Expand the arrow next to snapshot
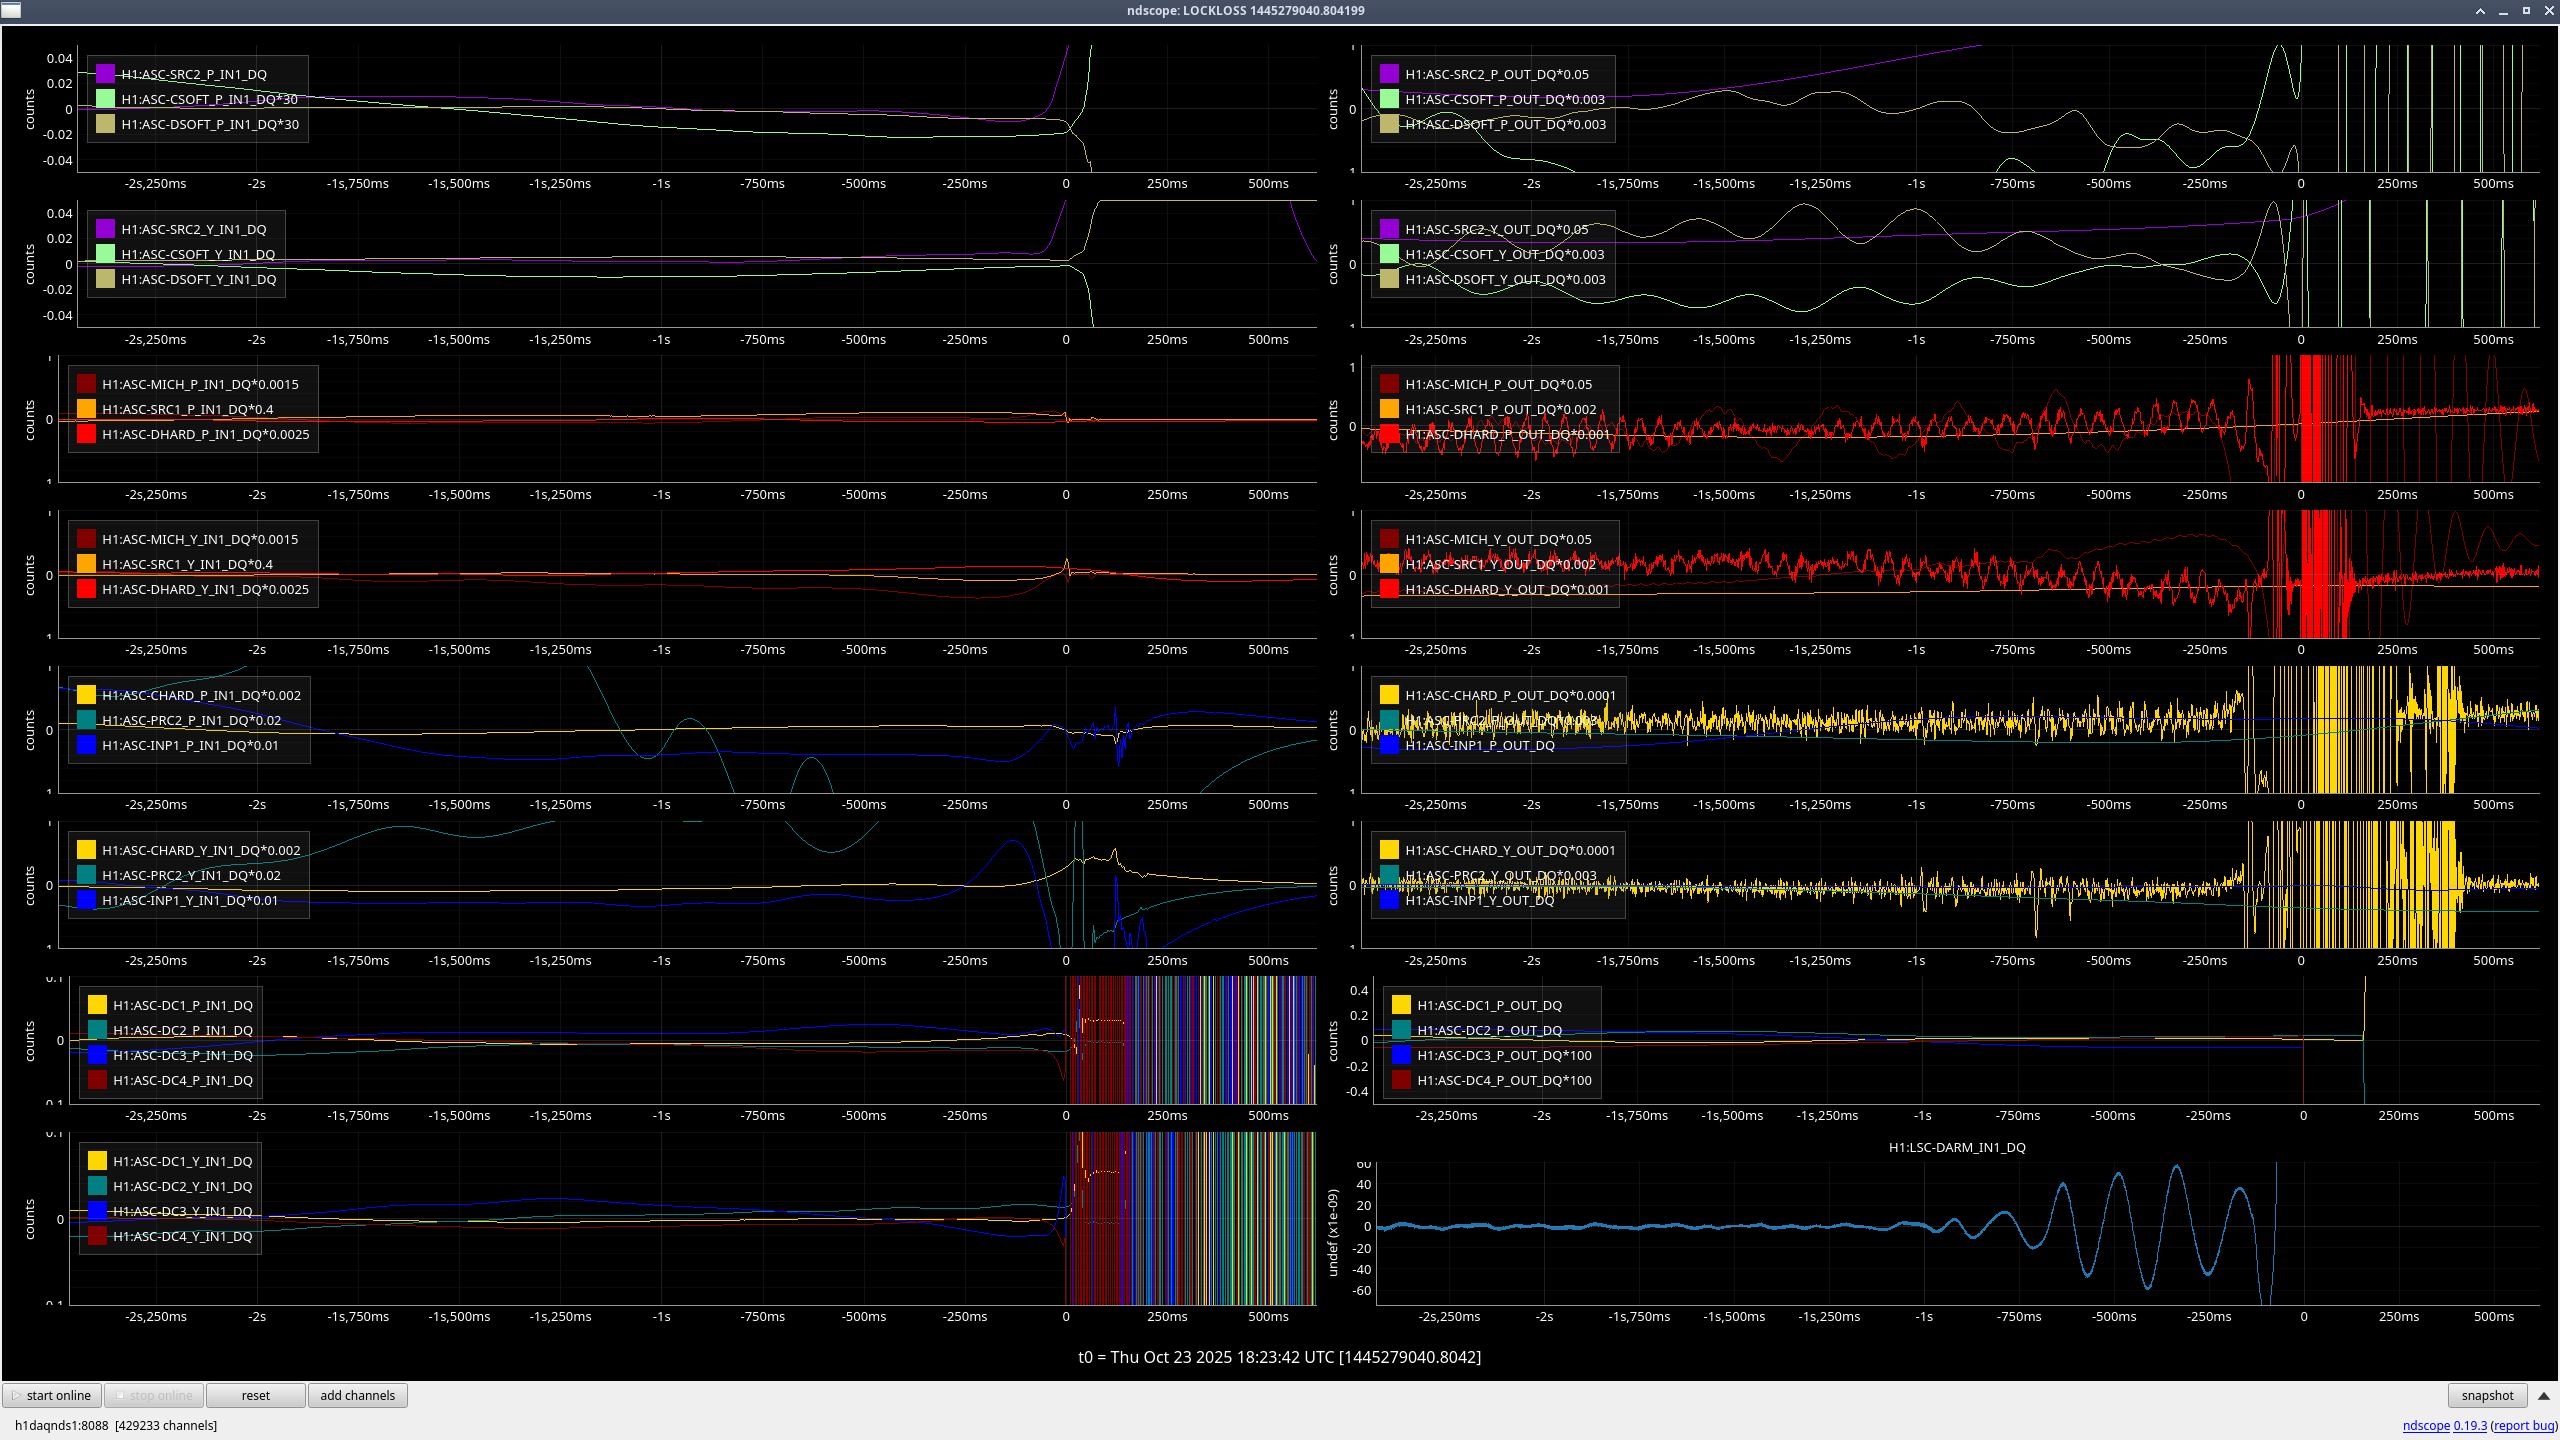Viewport: 2560px width, 1440px height. click(2543, 1395)
